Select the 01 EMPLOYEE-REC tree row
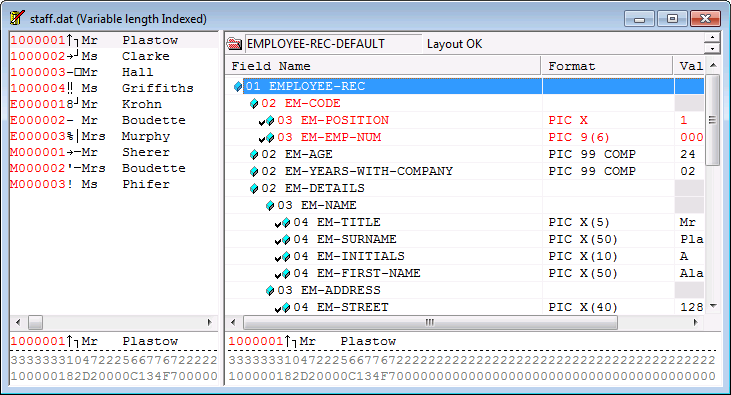The image size is (731, 395). 465,86
